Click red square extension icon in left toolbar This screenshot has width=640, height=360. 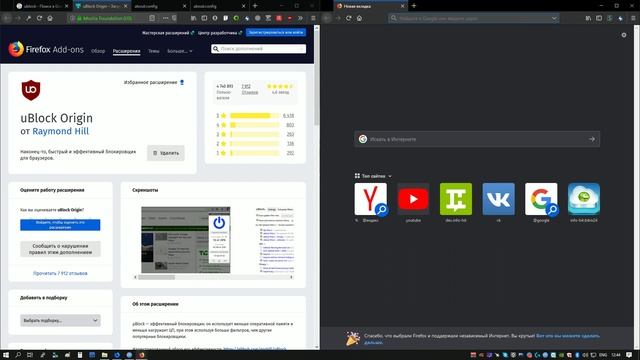(279, 18)
